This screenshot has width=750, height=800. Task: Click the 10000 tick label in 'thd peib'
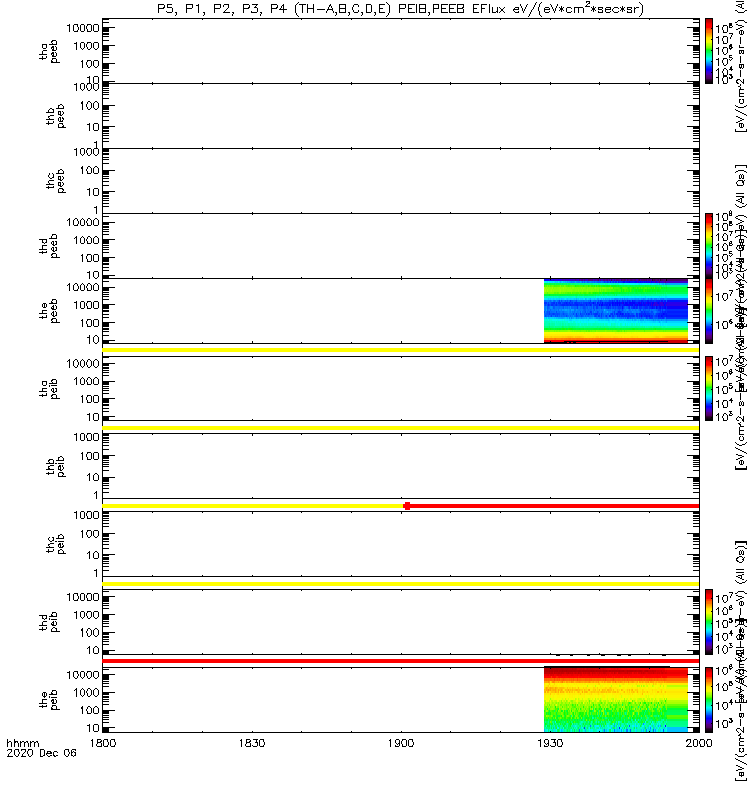pyautogui.click(x=83, y=597)
